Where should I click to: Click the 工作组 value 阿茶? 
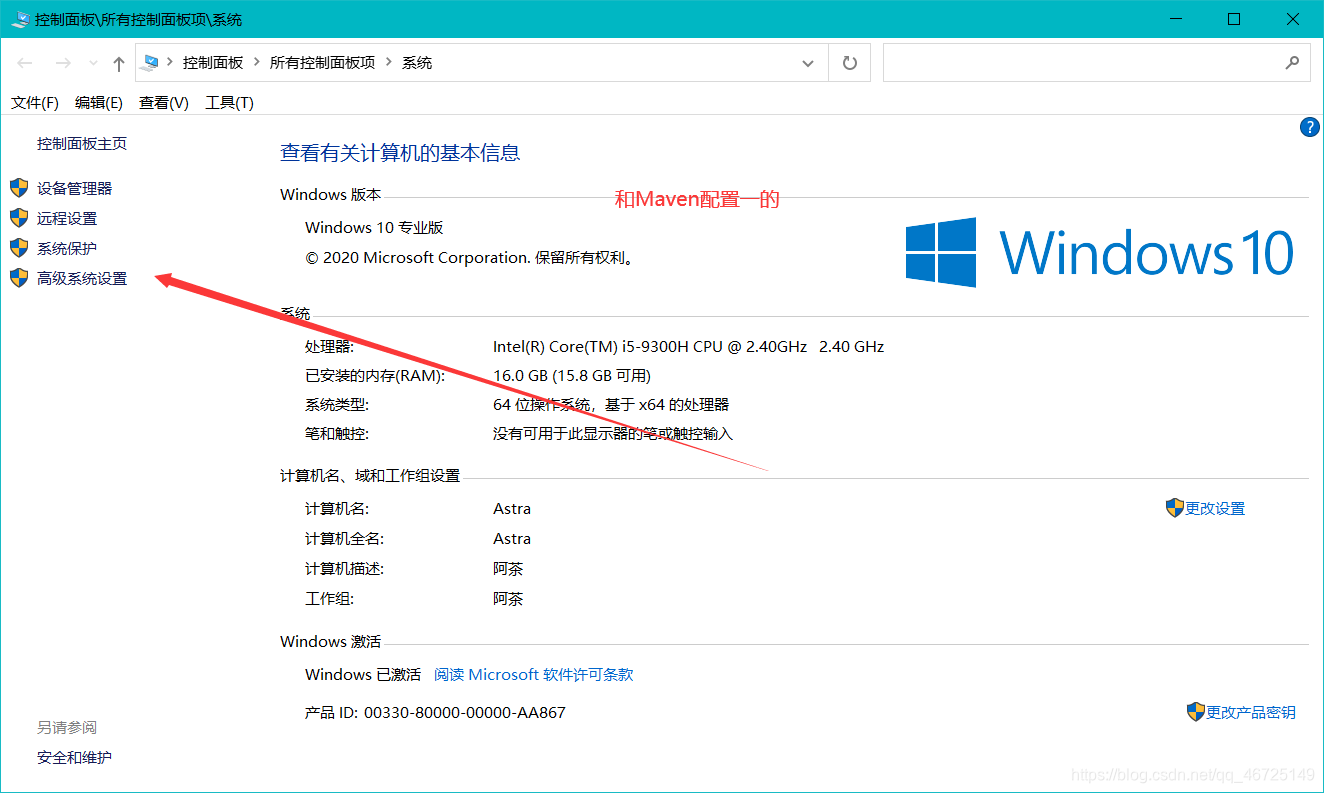508,598
